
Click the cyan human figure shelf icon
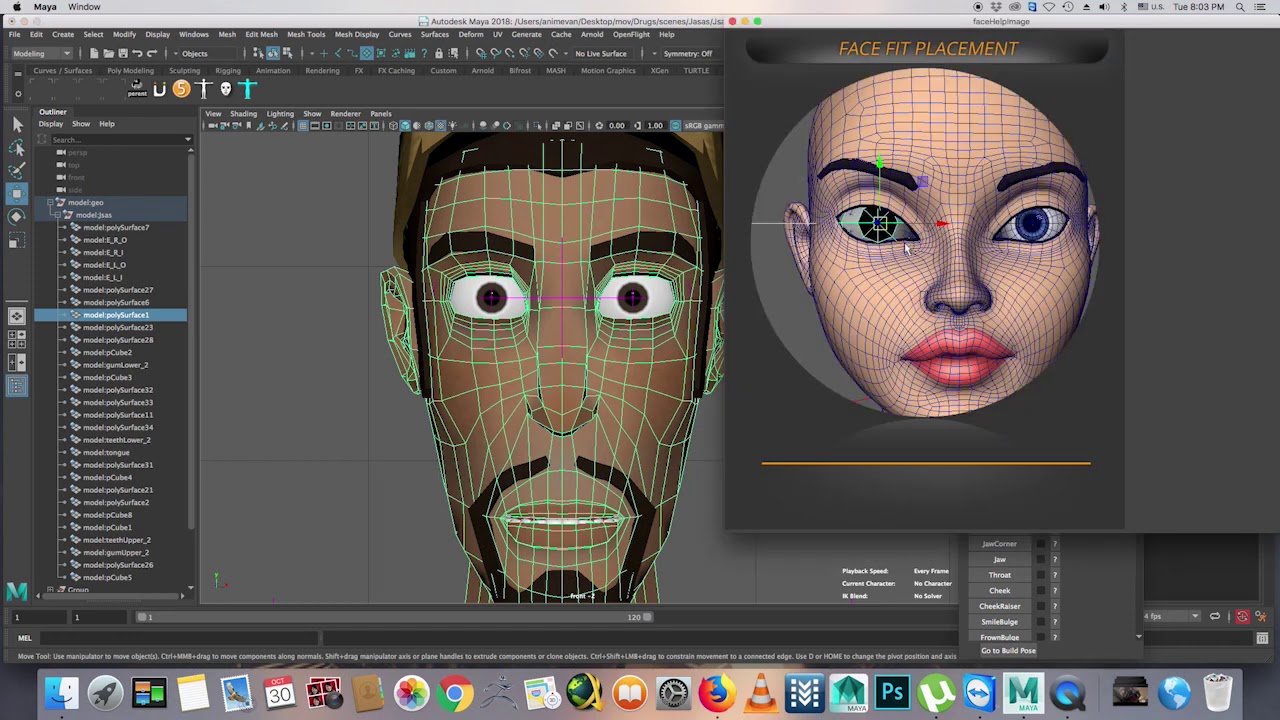pos(248,90)
